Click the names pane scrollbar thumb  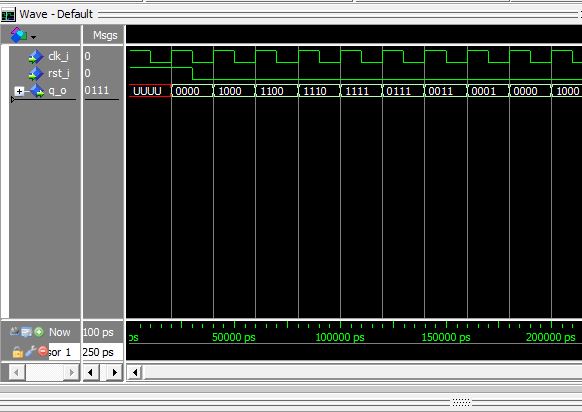(44, 372)
